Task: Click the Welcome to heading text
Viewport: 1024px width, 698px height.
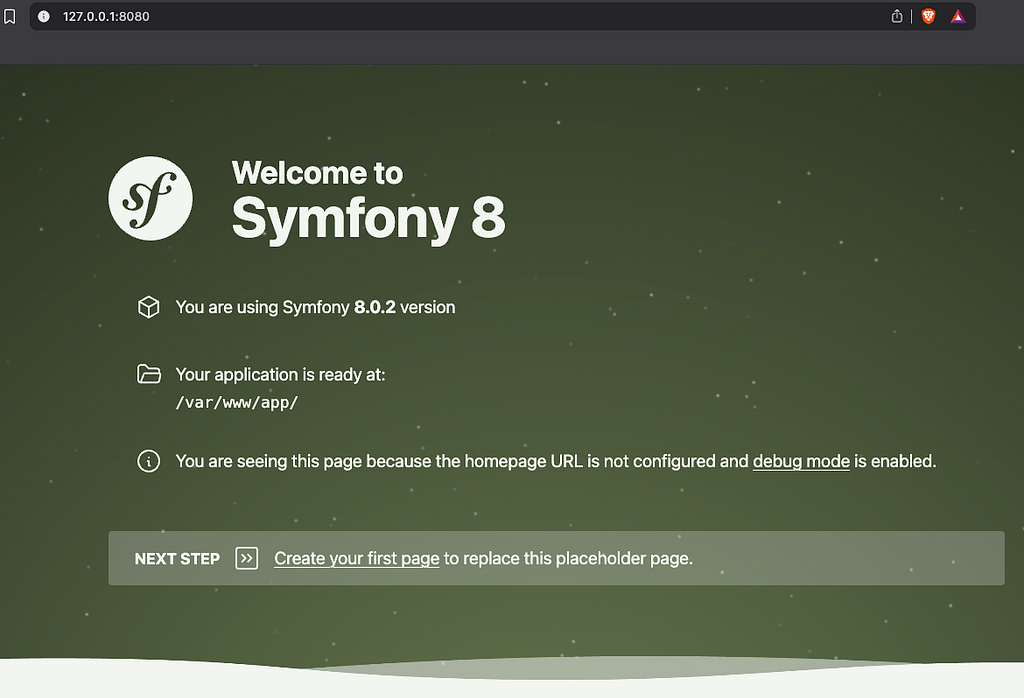Action: point(317,173)
